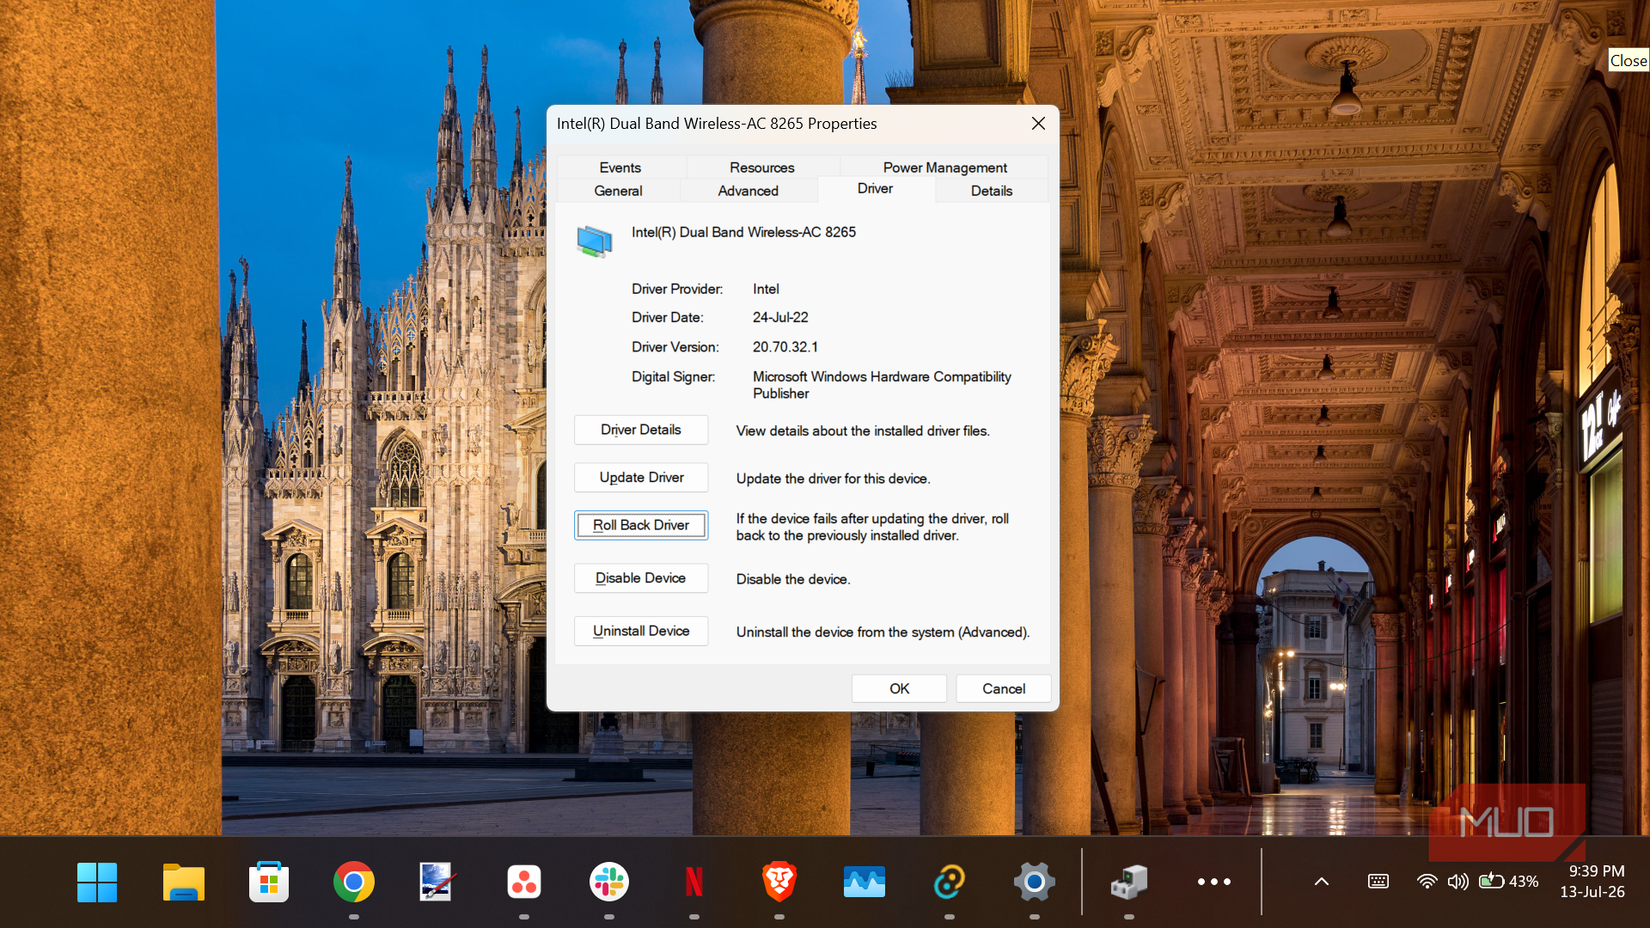Click the device name heading
Screen dimensions: 1650x928
click(x=743, y=232)
